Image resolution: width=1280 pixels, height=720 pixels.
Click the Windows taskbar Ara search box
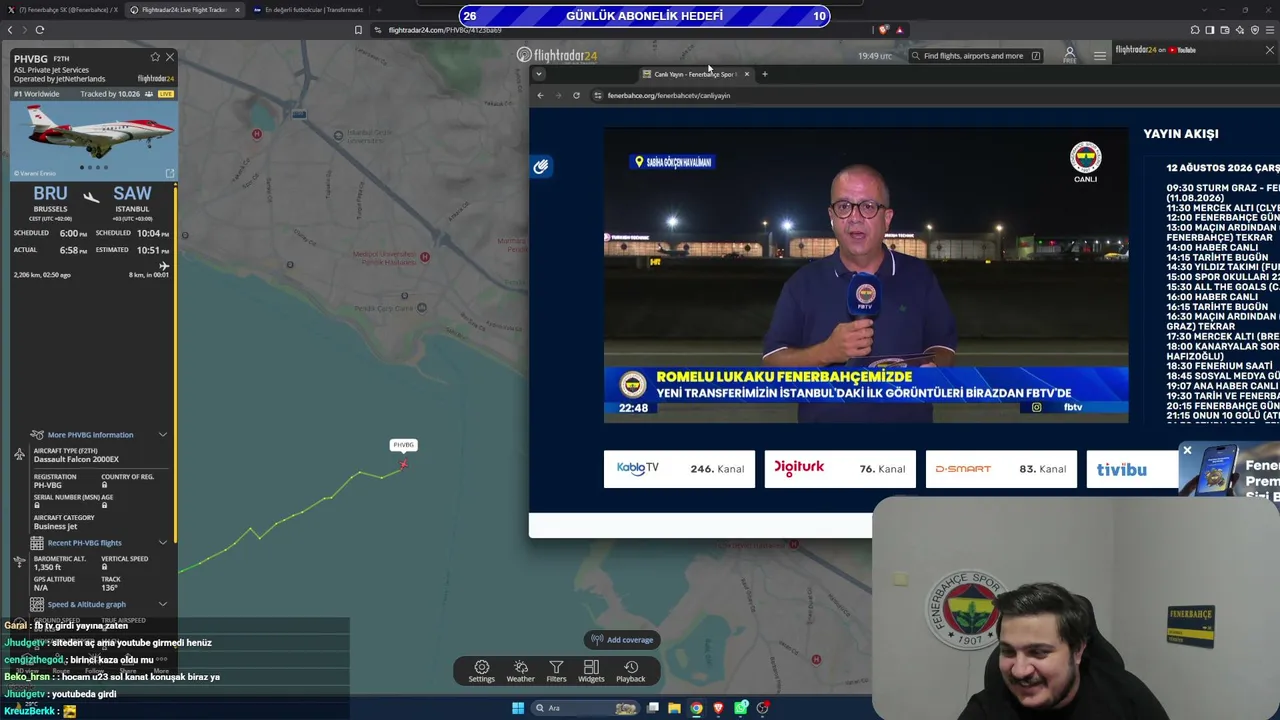[586, 708]
